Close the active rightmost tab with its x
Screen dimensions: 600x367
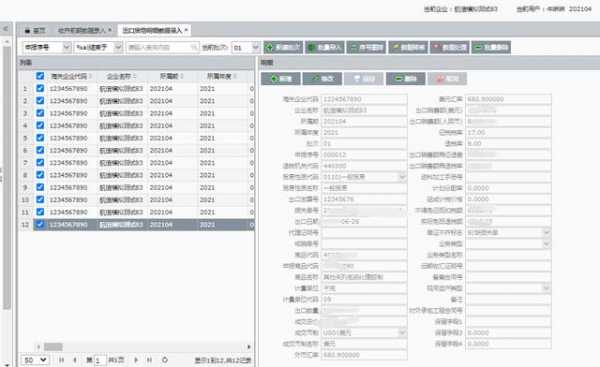[186, 30]
